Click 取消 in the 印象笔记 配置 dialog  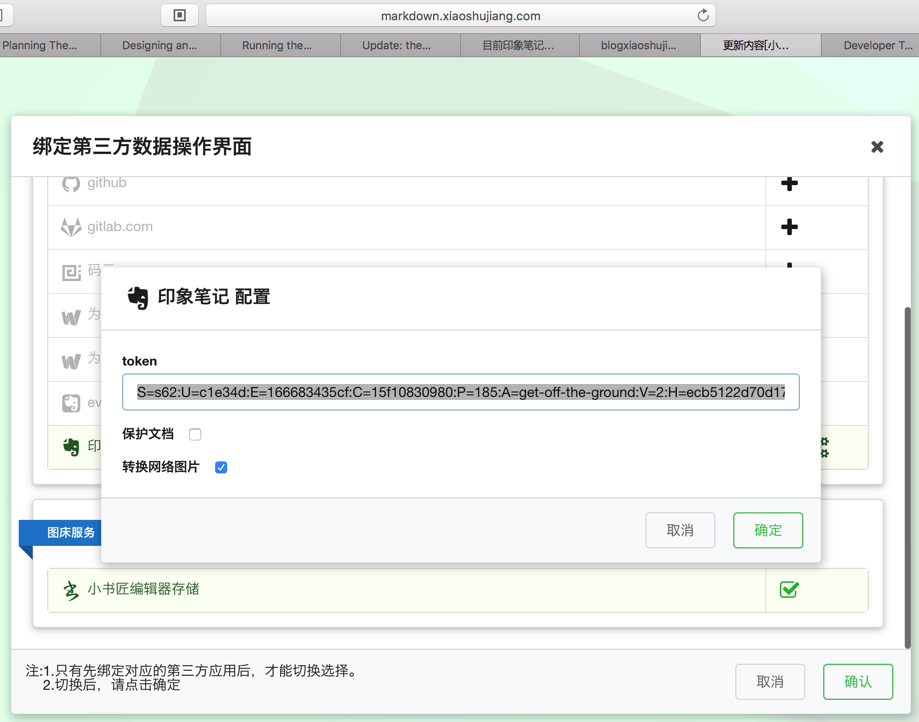pyautogui.click(x=680, y=530)
